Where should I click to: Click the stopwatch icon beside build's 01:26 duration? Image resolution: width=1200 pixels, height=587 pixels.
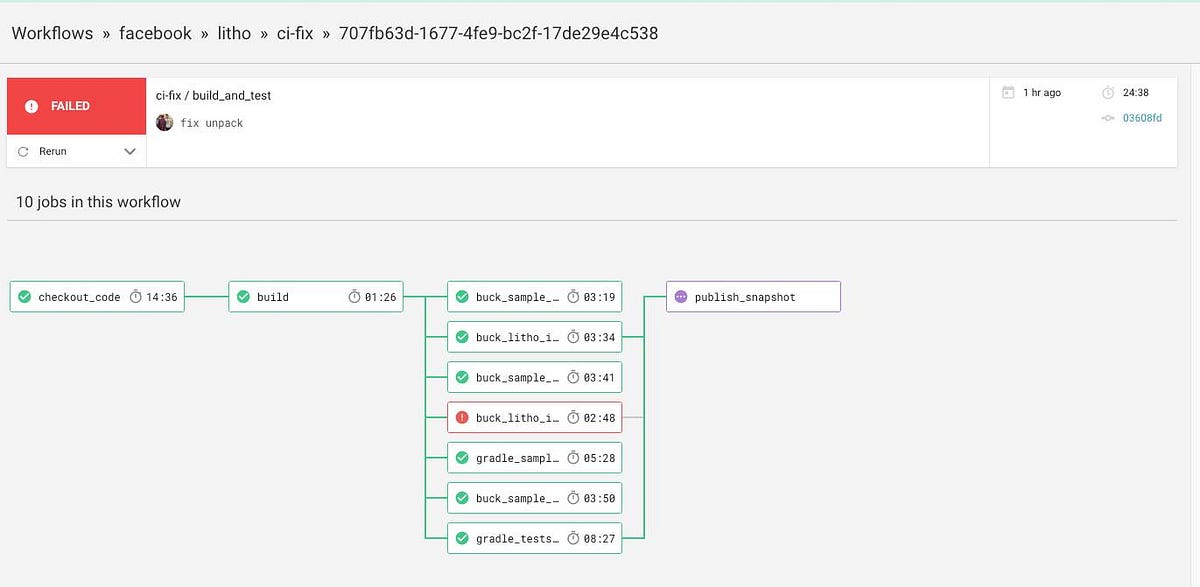(354, 296)
